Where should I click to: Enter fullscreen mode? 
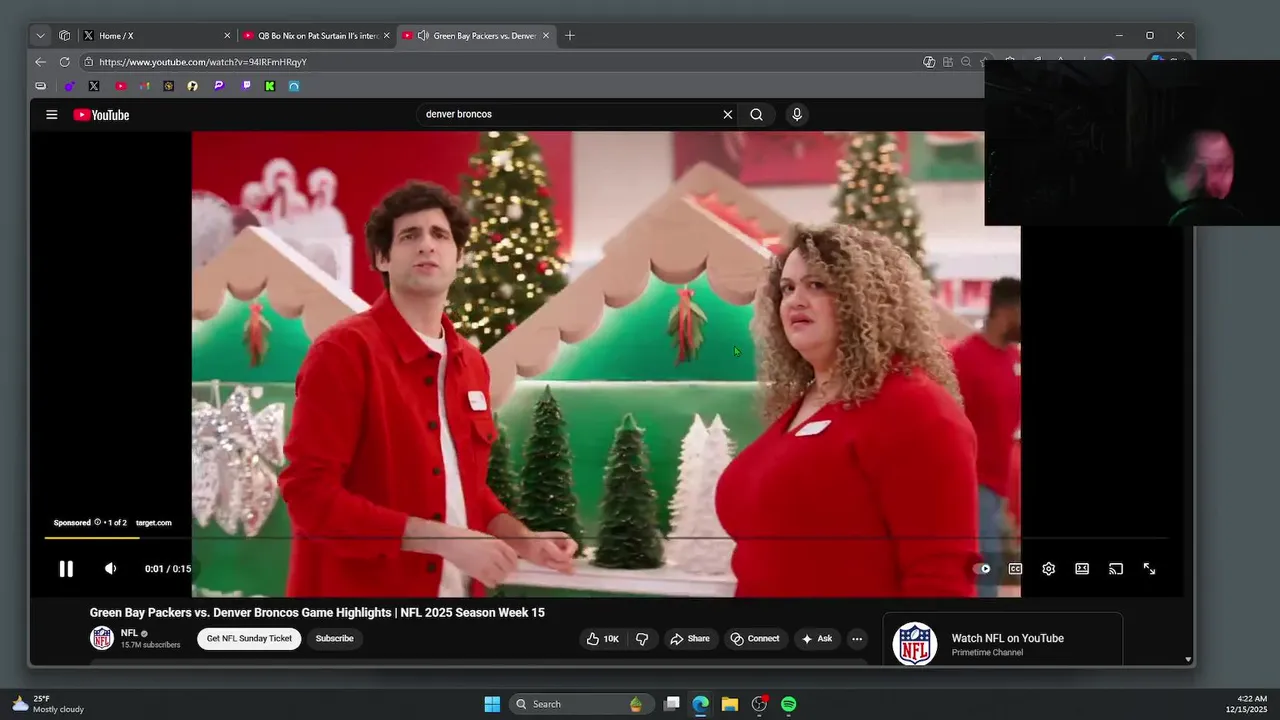1149,569
